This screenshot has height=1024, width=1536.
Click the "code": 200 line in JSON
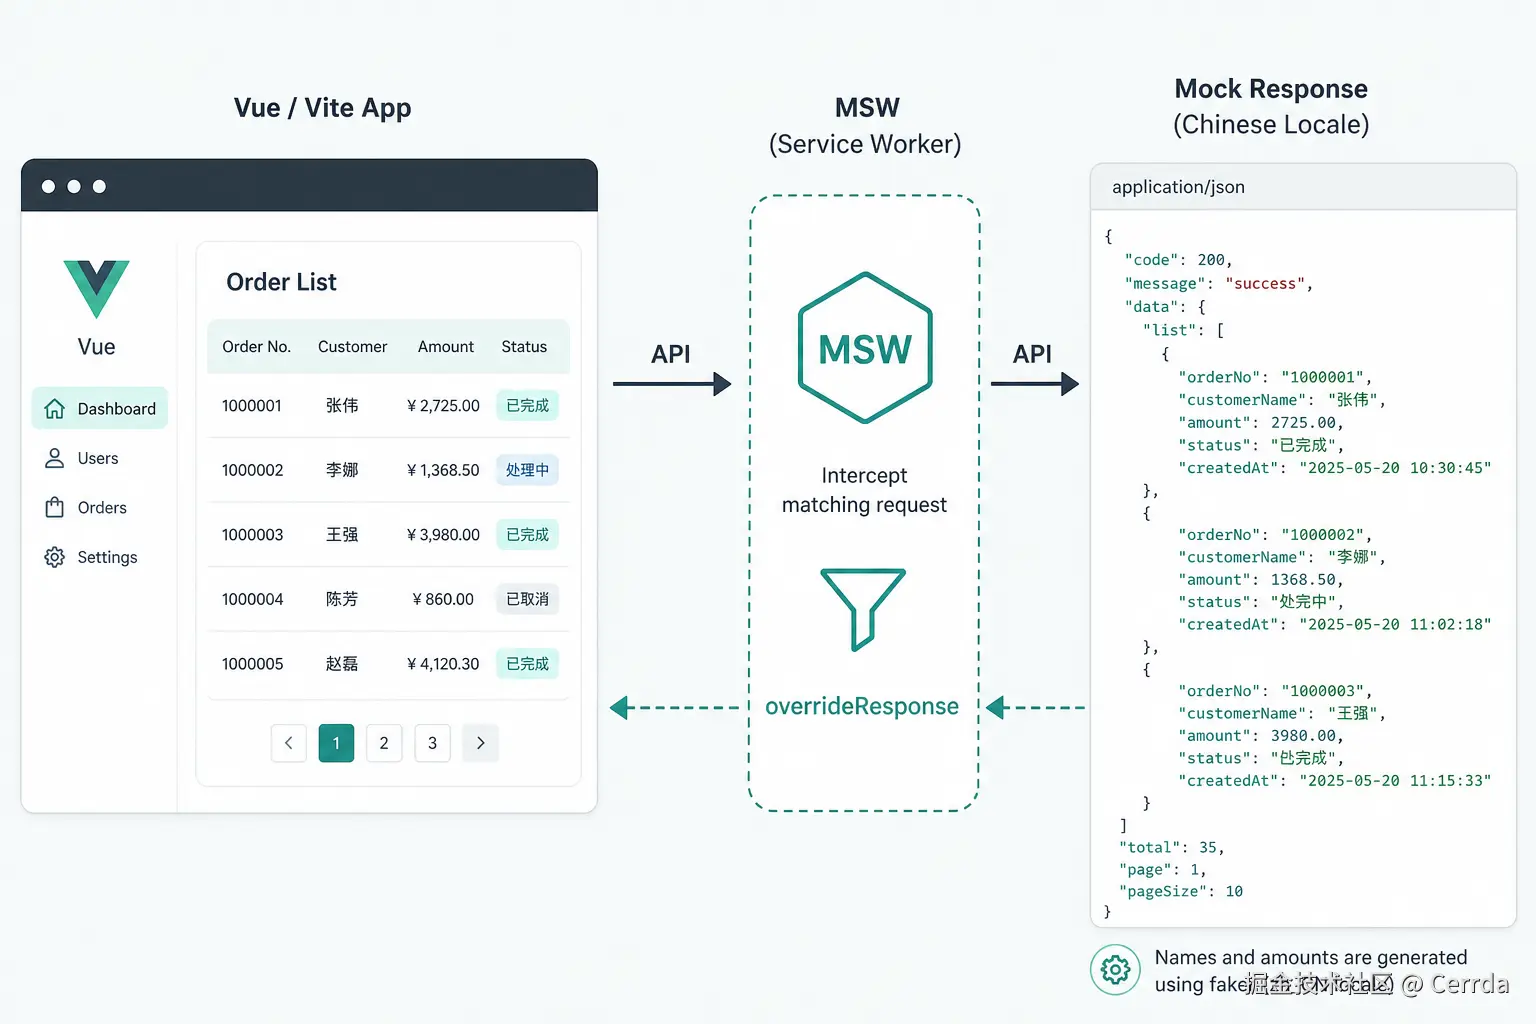[x=1178, y=260]
